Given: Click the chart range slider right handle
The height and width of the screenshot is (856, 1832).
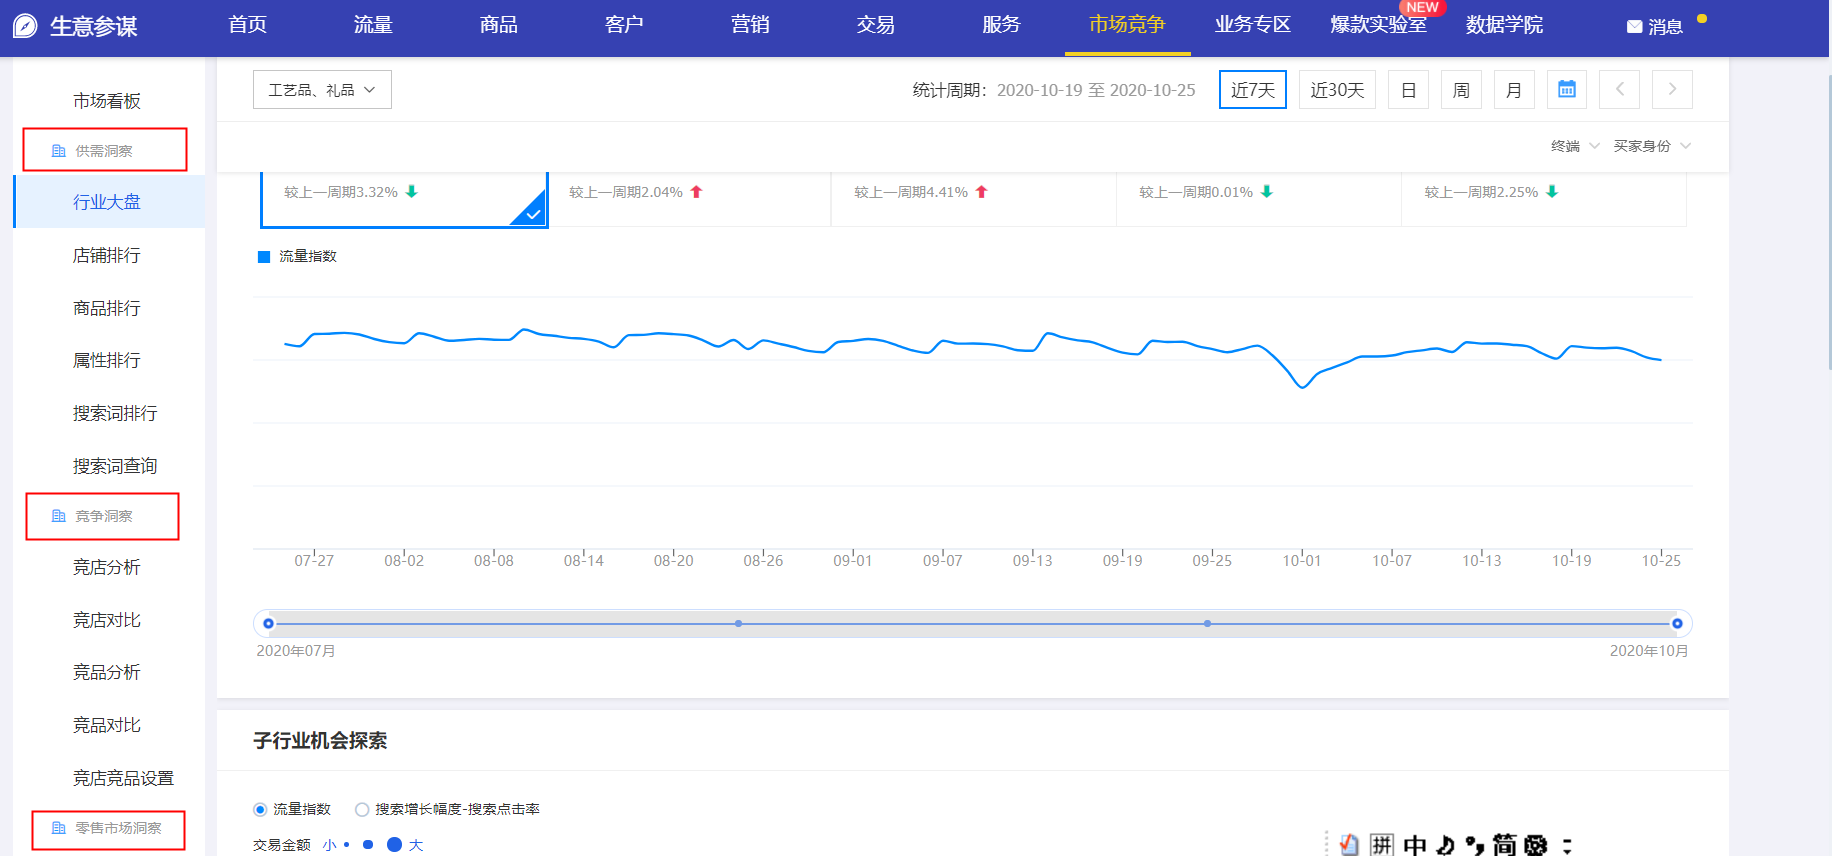Looking at the screenshot, I should [x=1677, y=623].
